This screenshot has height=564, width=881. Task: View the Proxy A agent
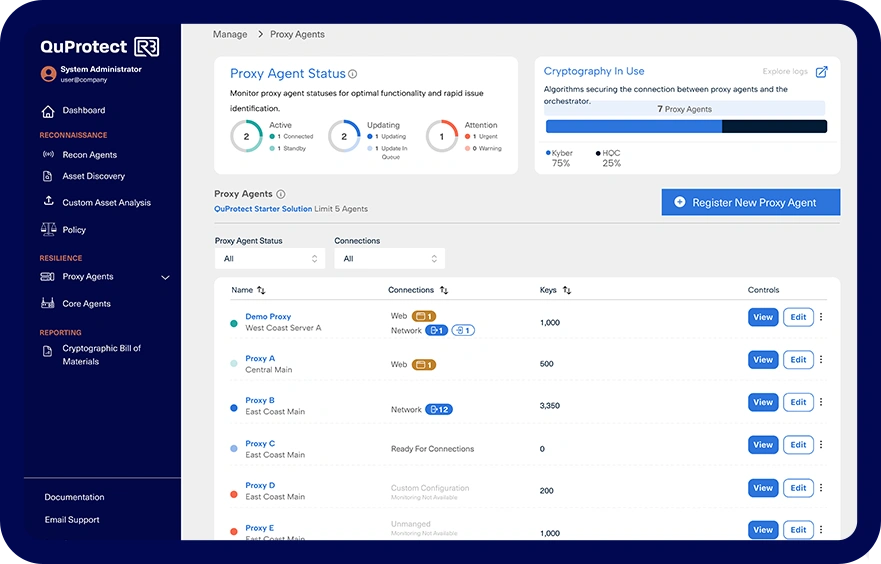763,360
